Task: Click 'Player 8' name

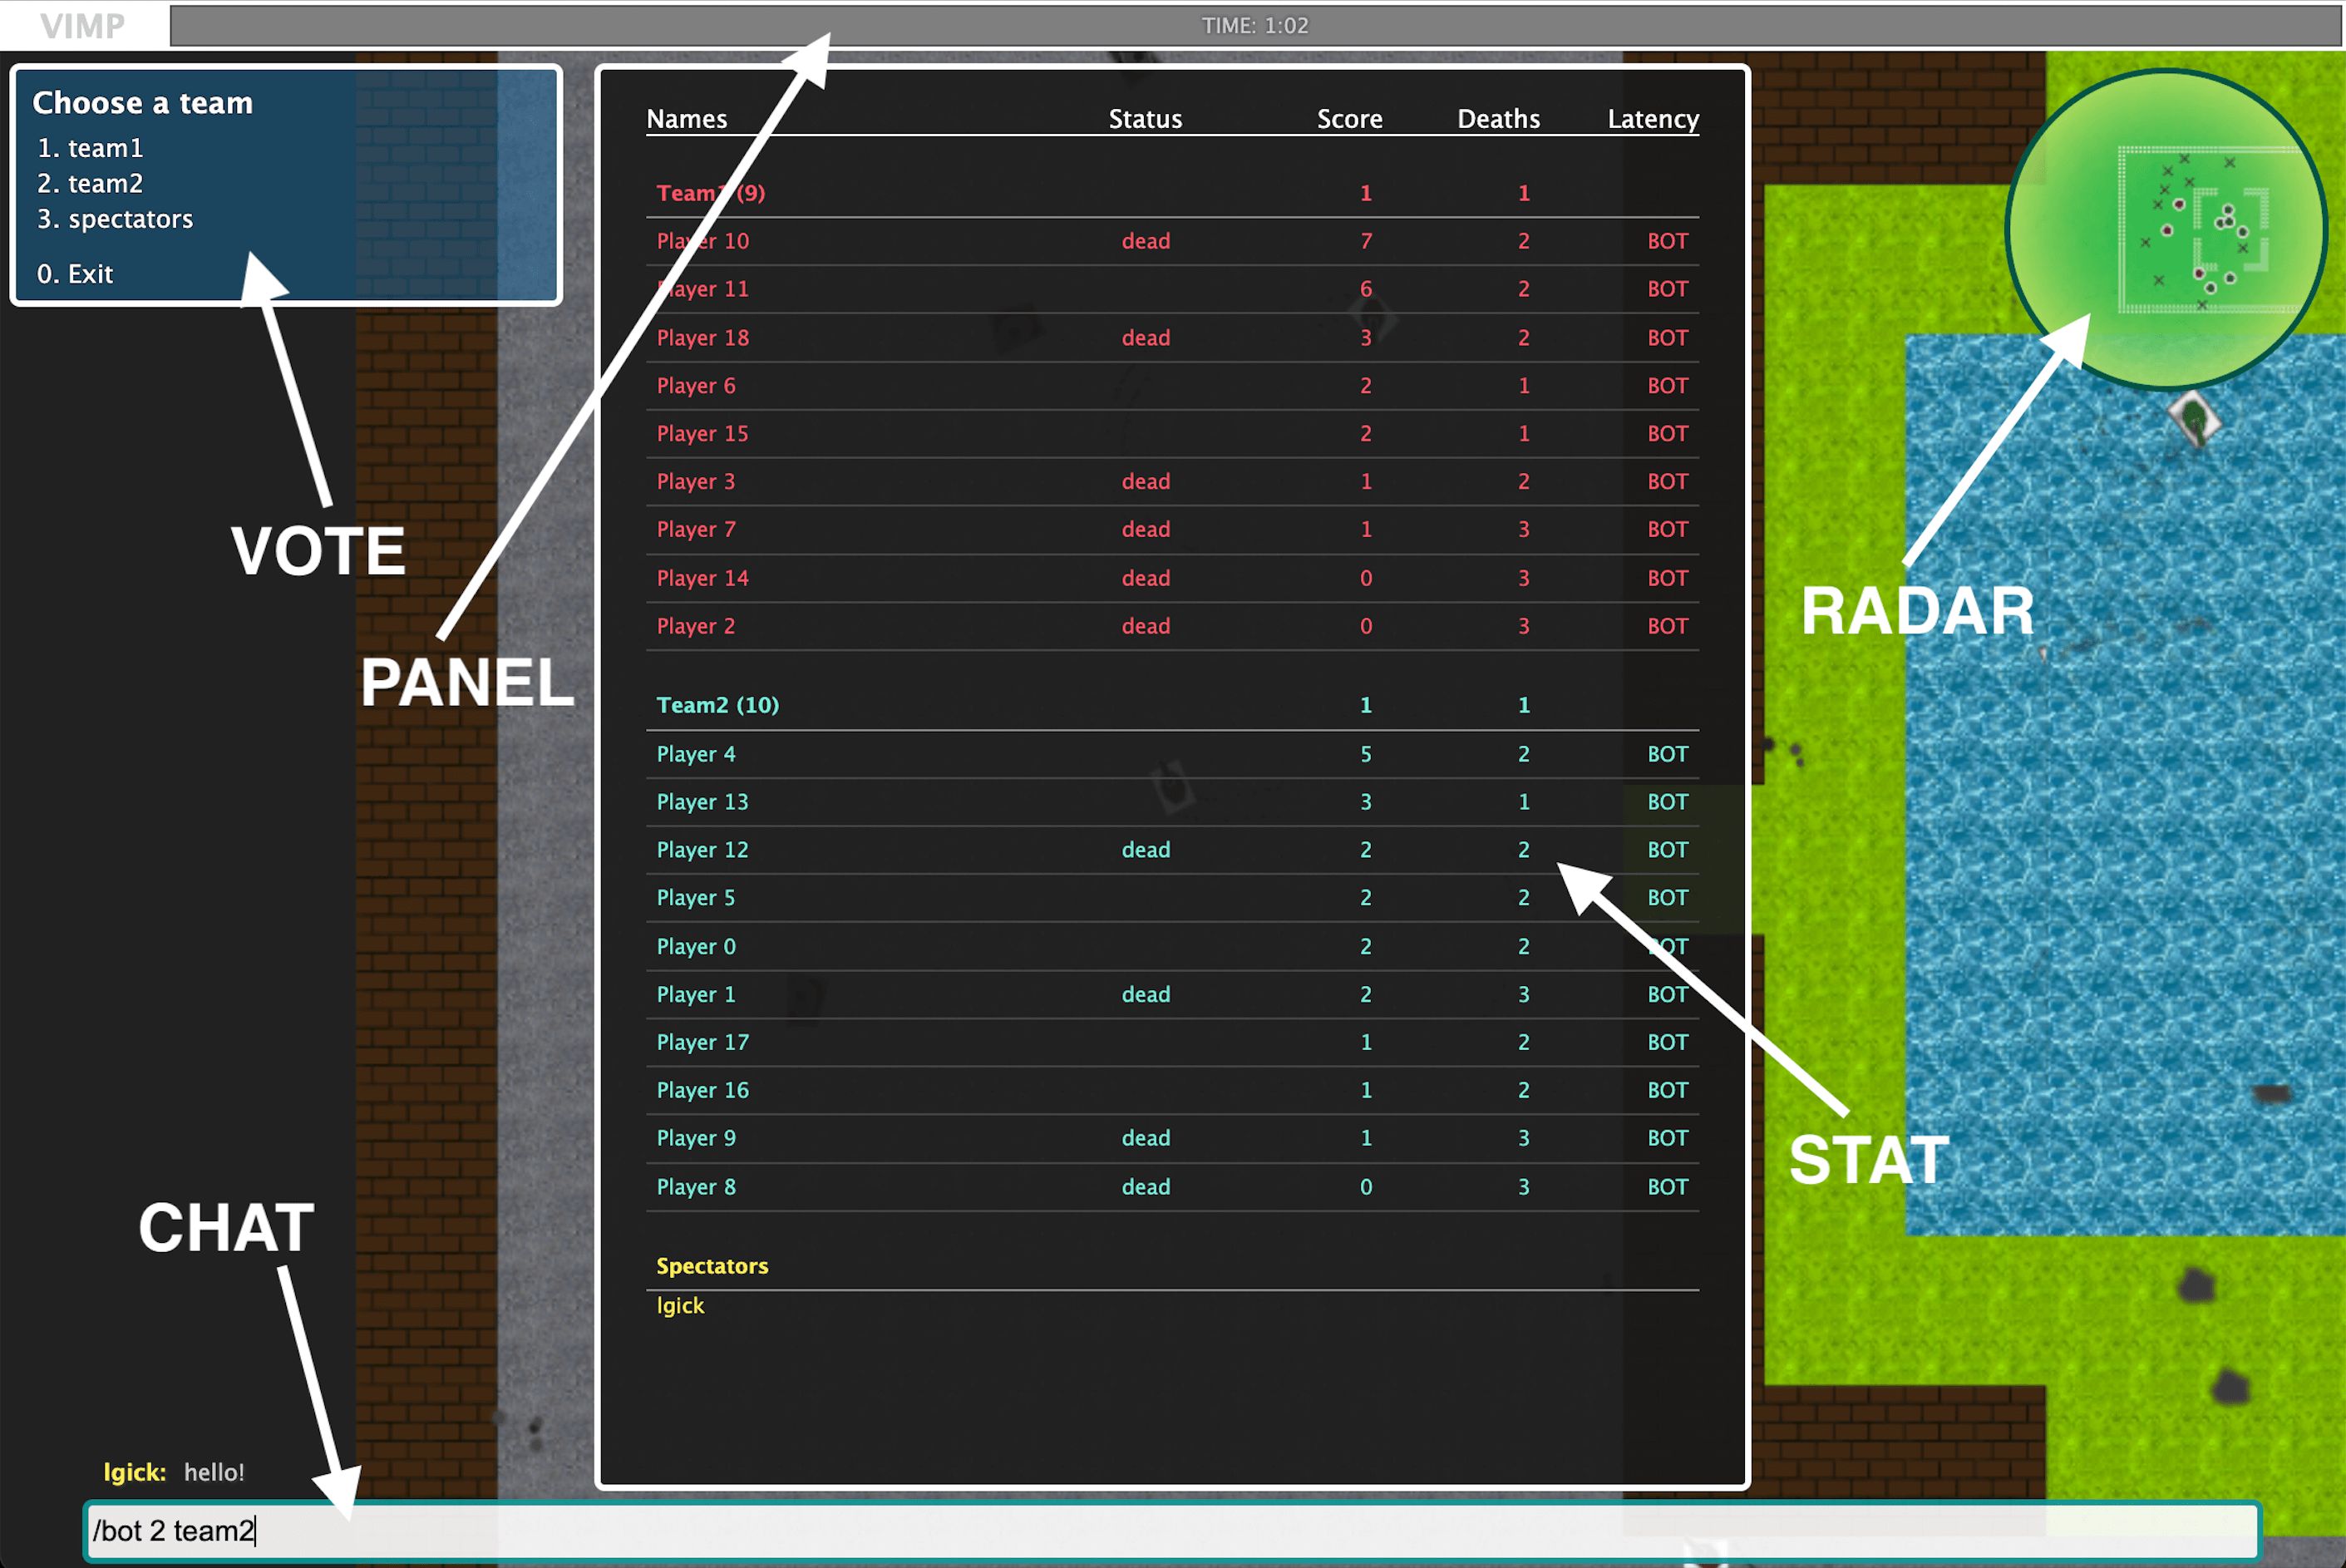Action: [x=696, y=1187]
